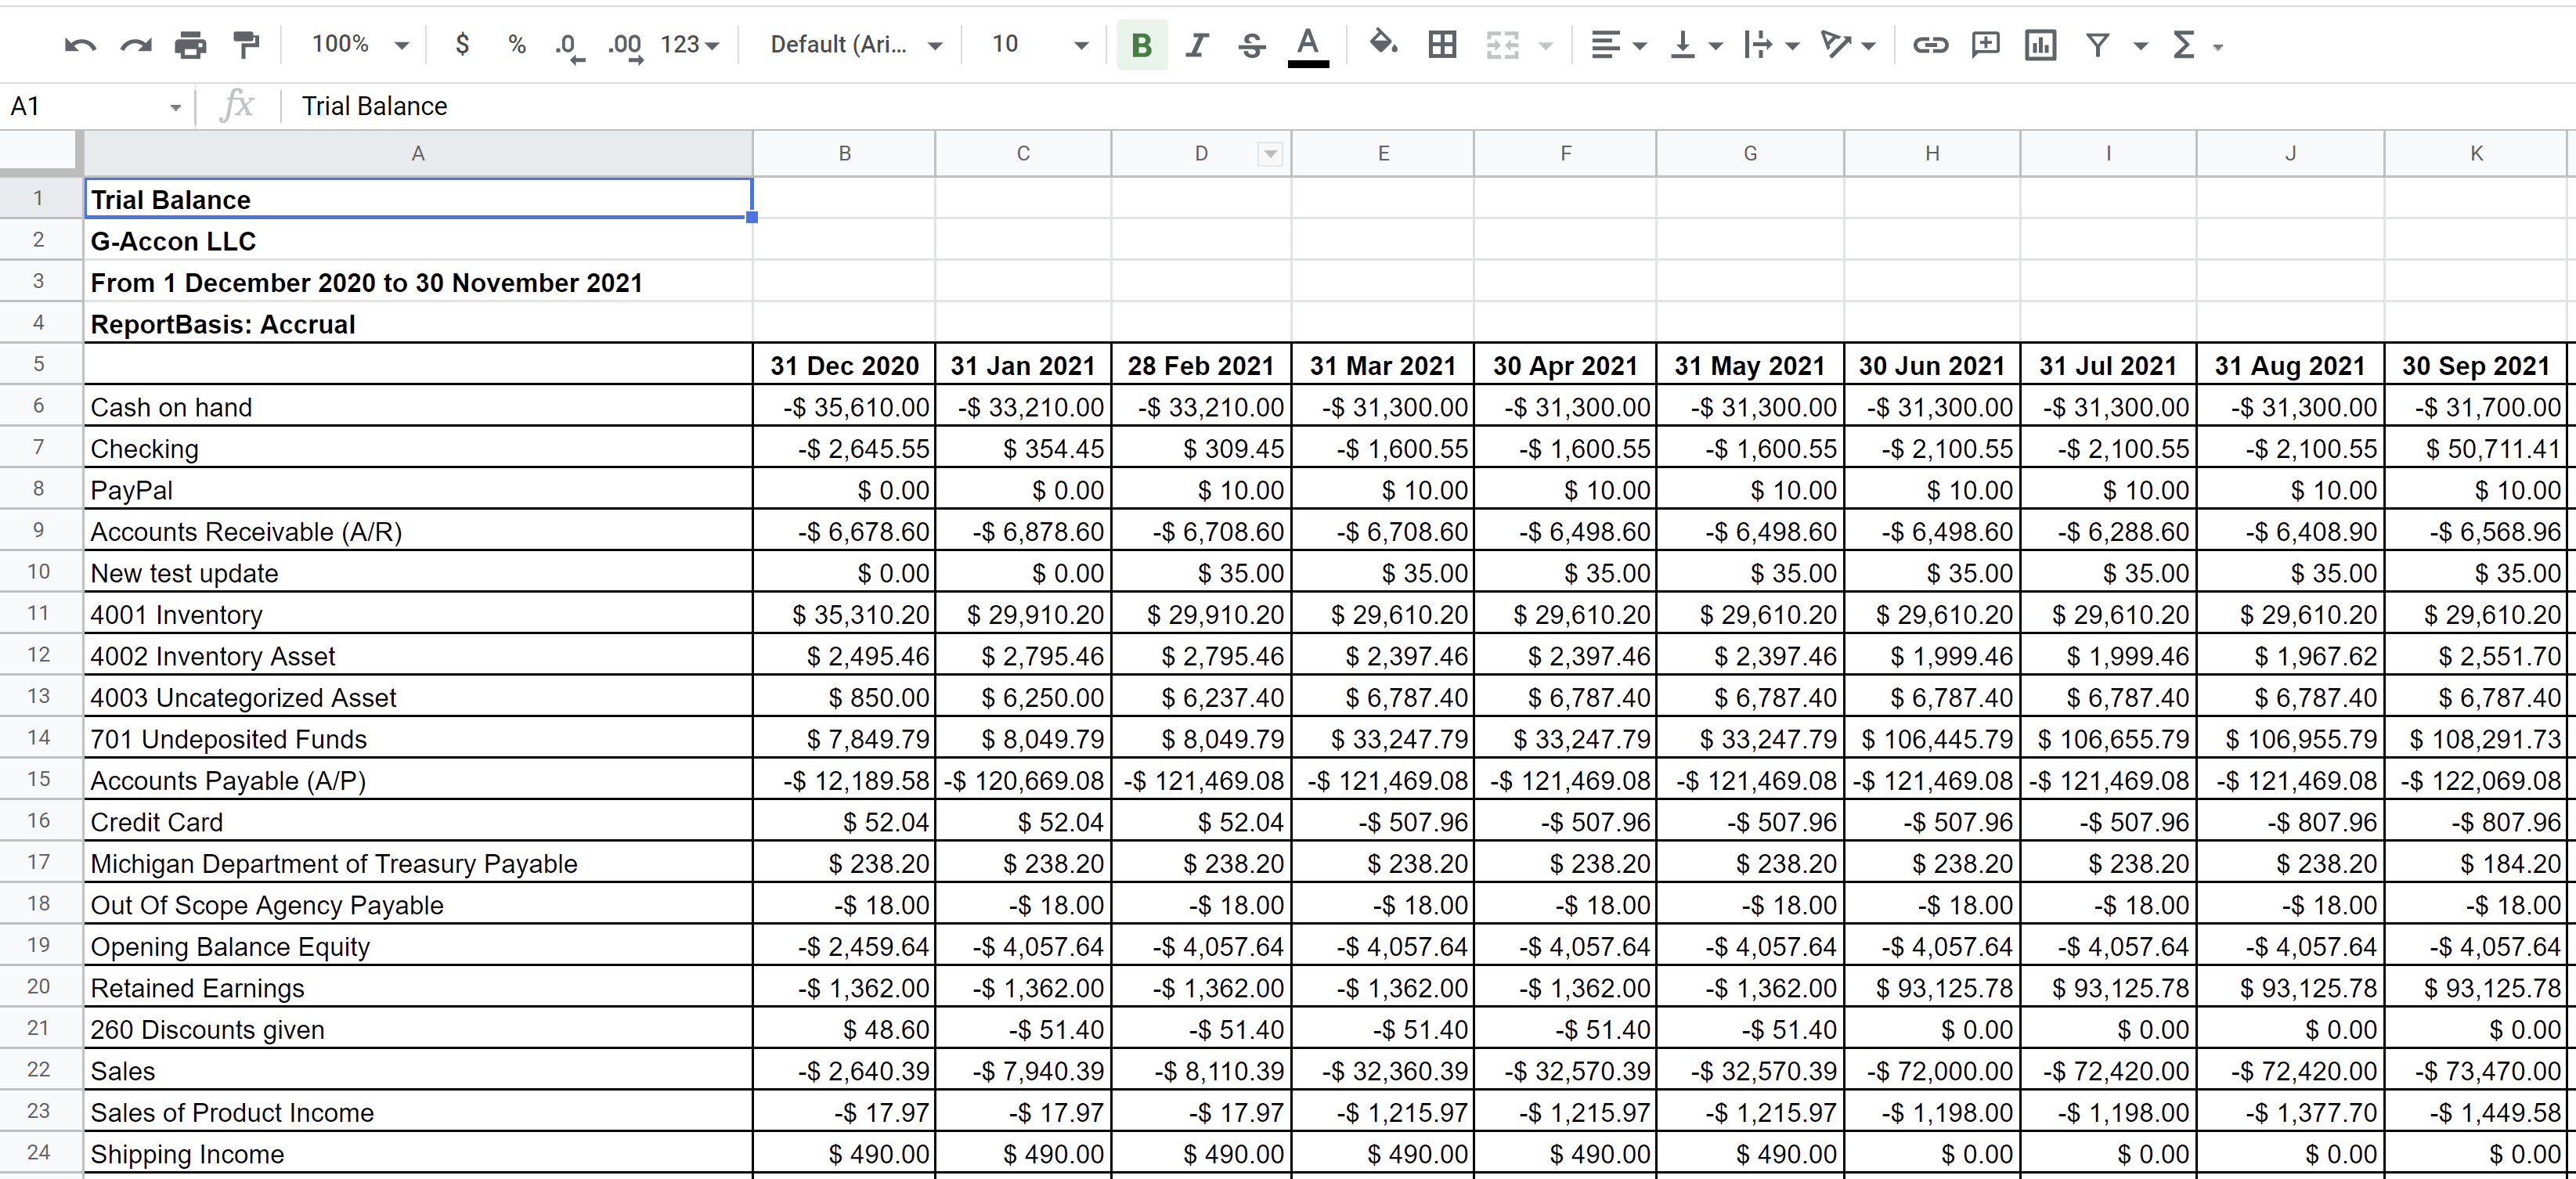This screenshot has height=1179, width=2576.
Task: Increase decimal places
Action: (x=625, y=46)
